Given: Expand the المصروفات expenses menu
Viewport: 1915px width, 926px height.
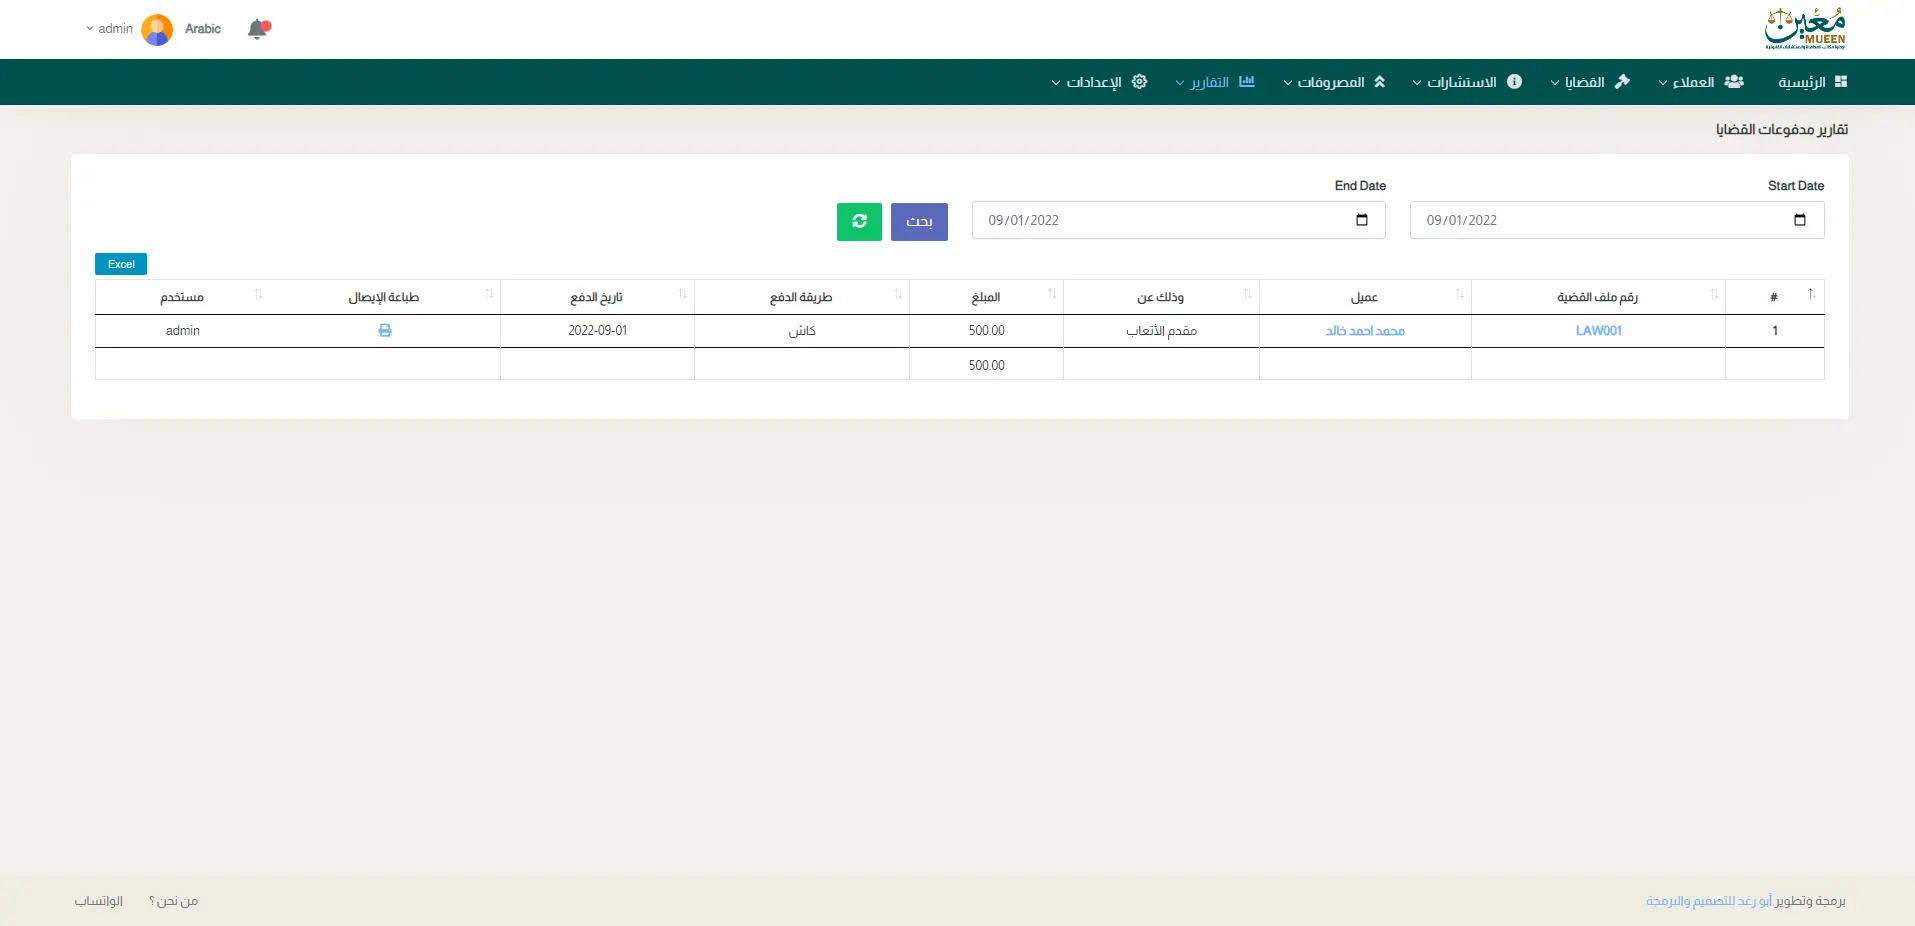Looking at the screenshot, I should tap(1334, 82).
